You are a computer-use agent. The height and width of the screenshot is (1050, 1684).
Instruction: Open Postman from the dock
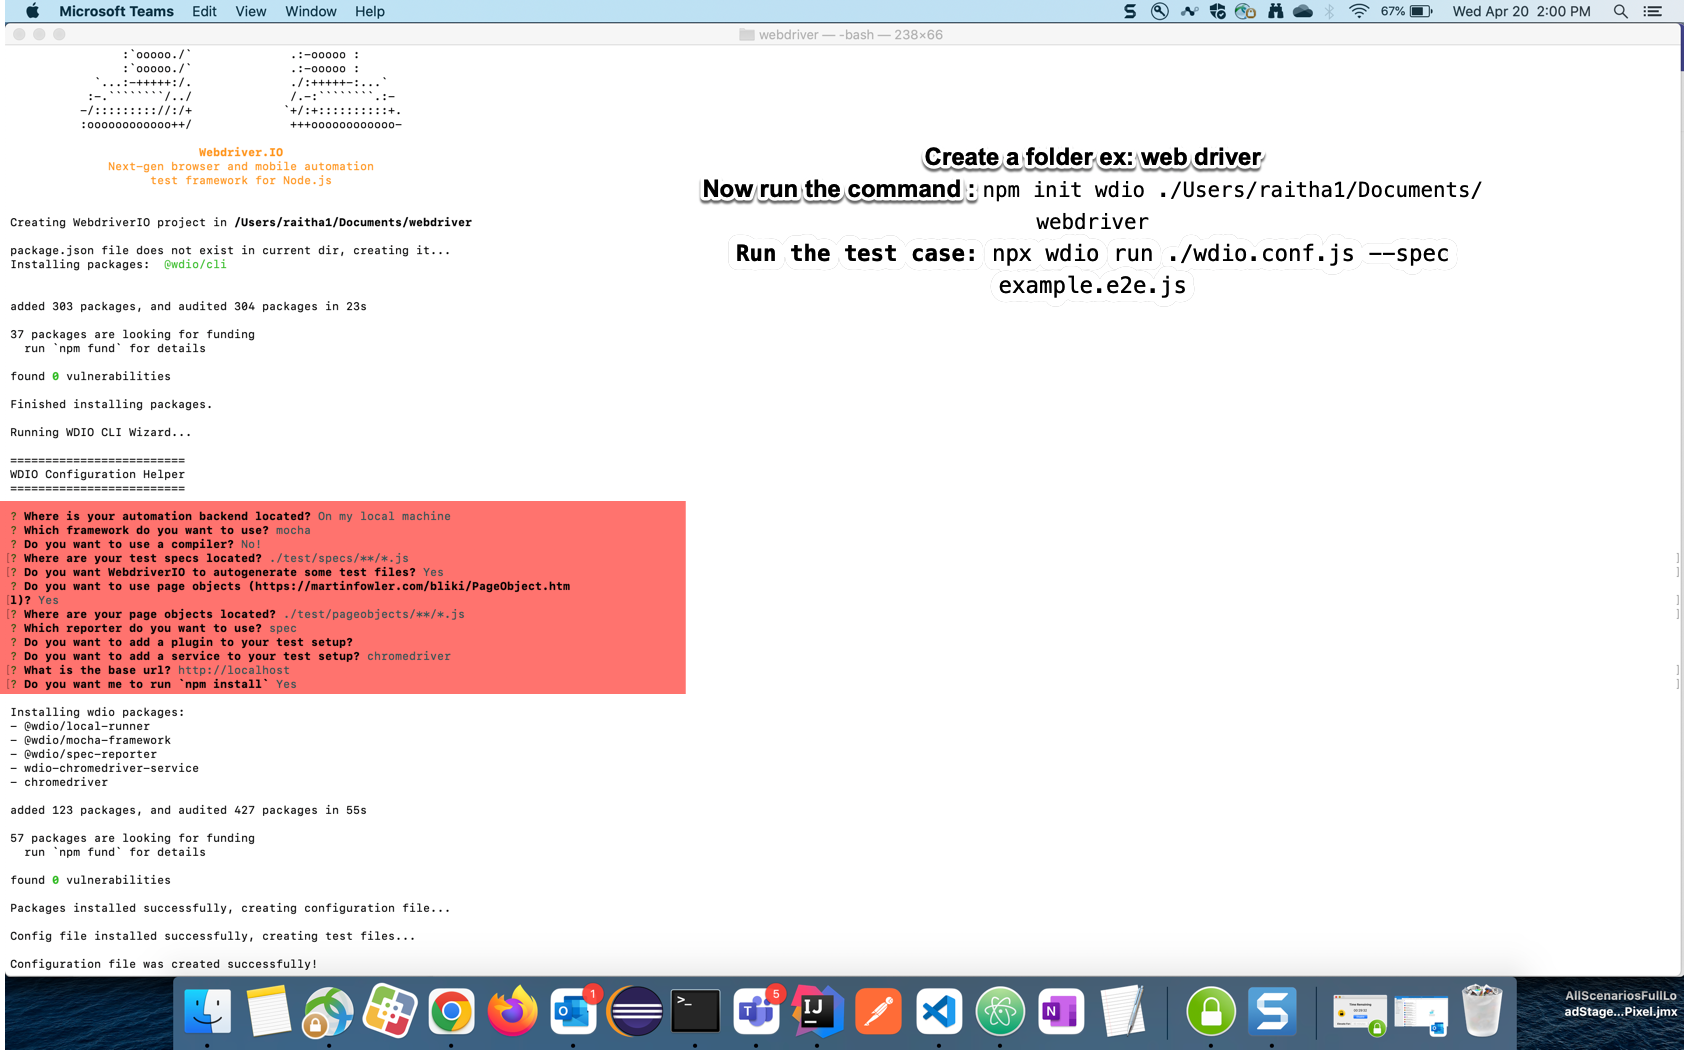(878, 1012)
